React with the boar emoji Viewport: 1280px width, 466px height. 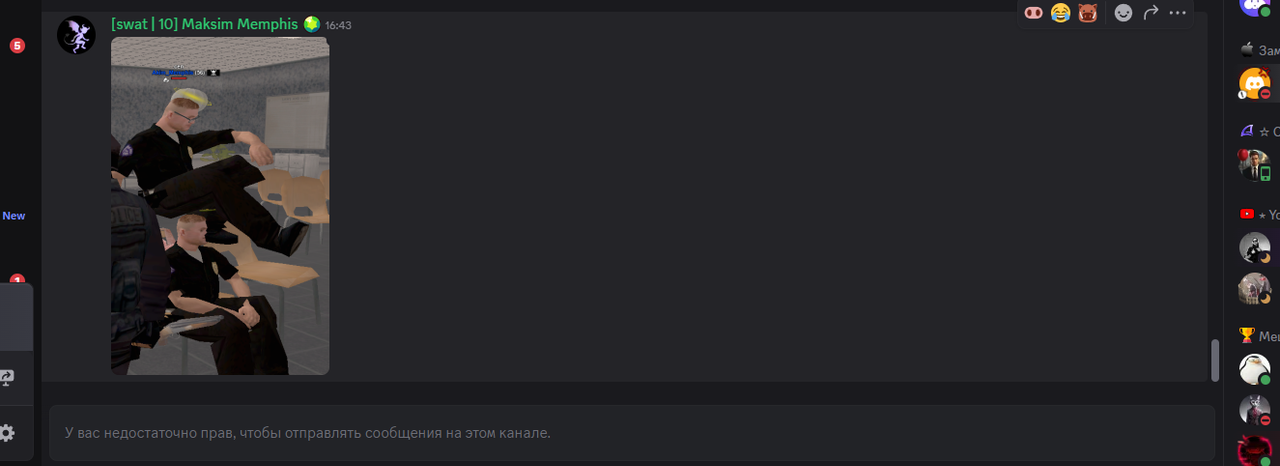(1087, 12)
